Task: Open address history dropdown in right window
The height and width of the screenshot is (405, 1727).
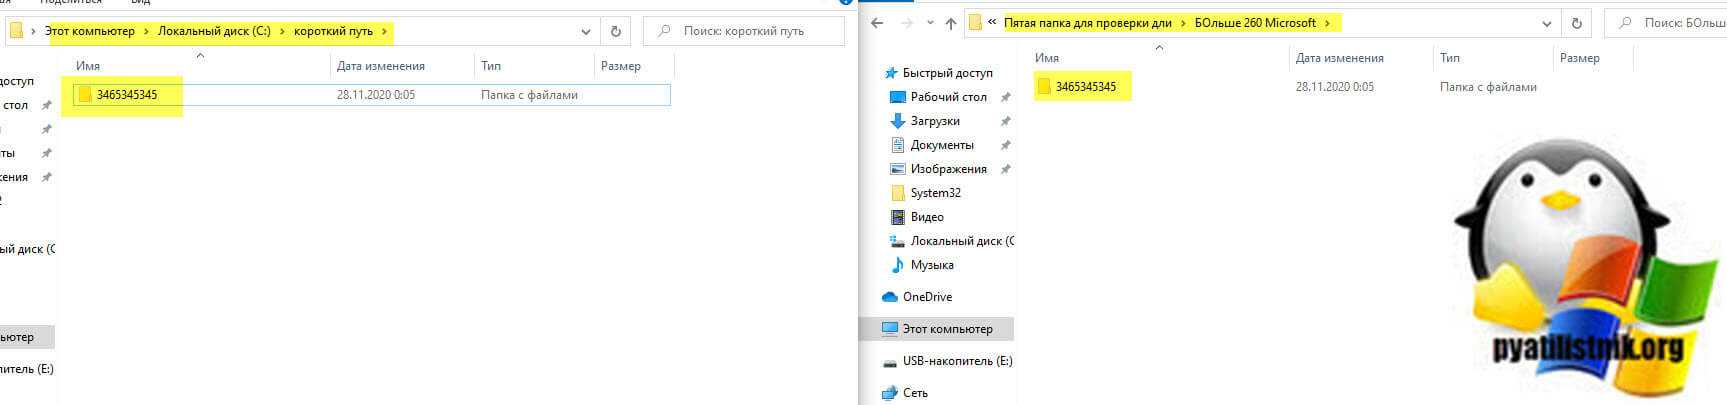Action: (1547, 23)
